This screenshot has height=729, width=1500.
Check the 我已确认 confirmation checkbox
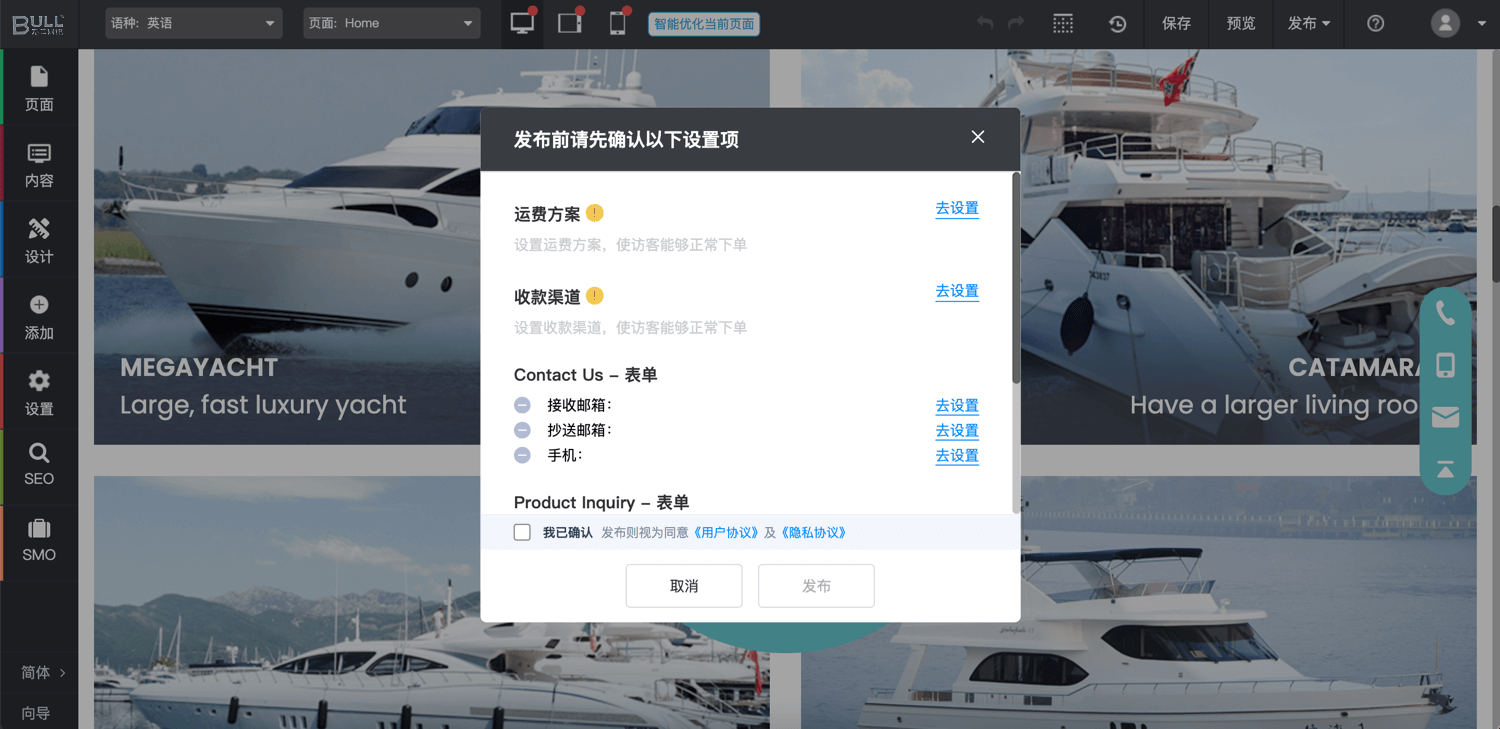(522, 532)
